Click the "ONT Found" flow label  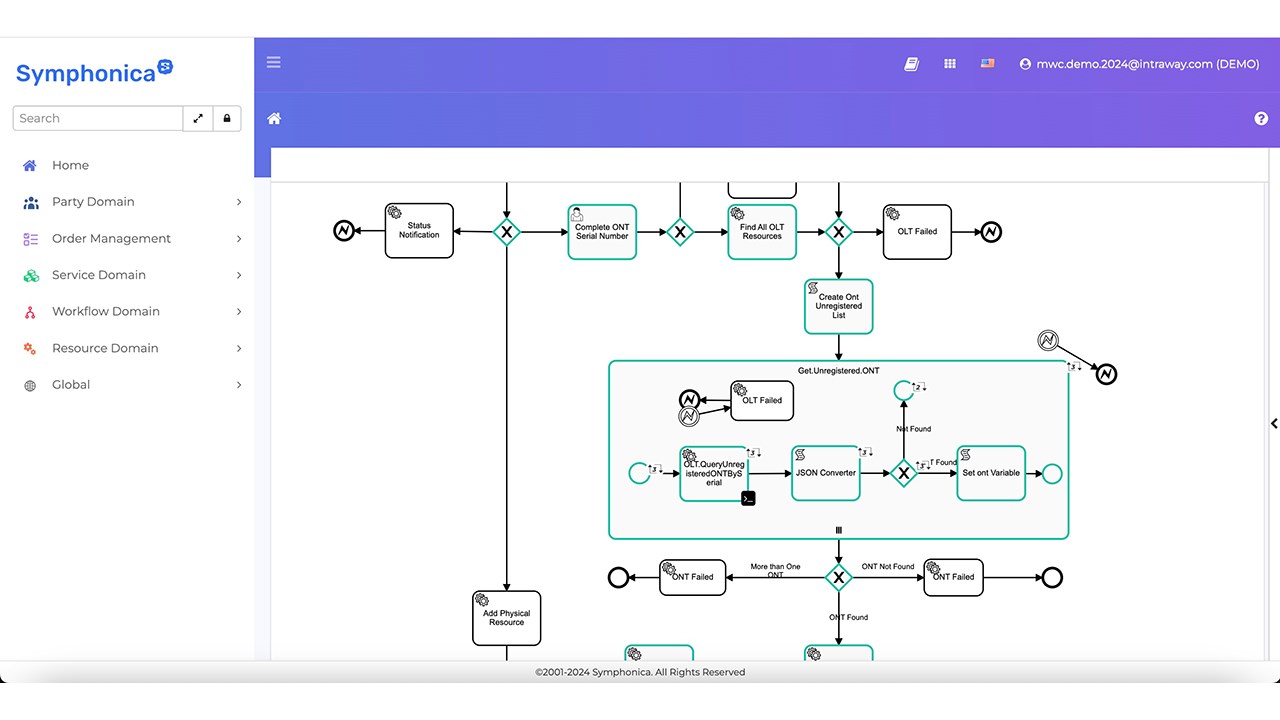(849, 617)
